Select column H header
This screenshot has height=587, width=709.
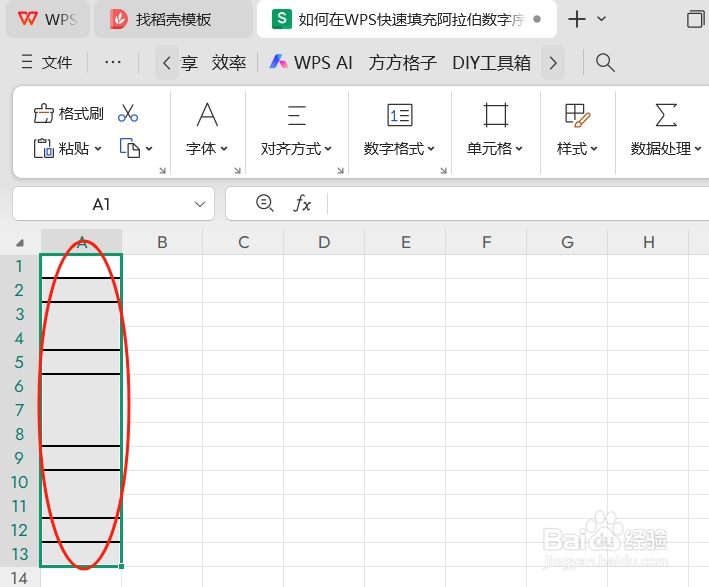coord(648,242)
